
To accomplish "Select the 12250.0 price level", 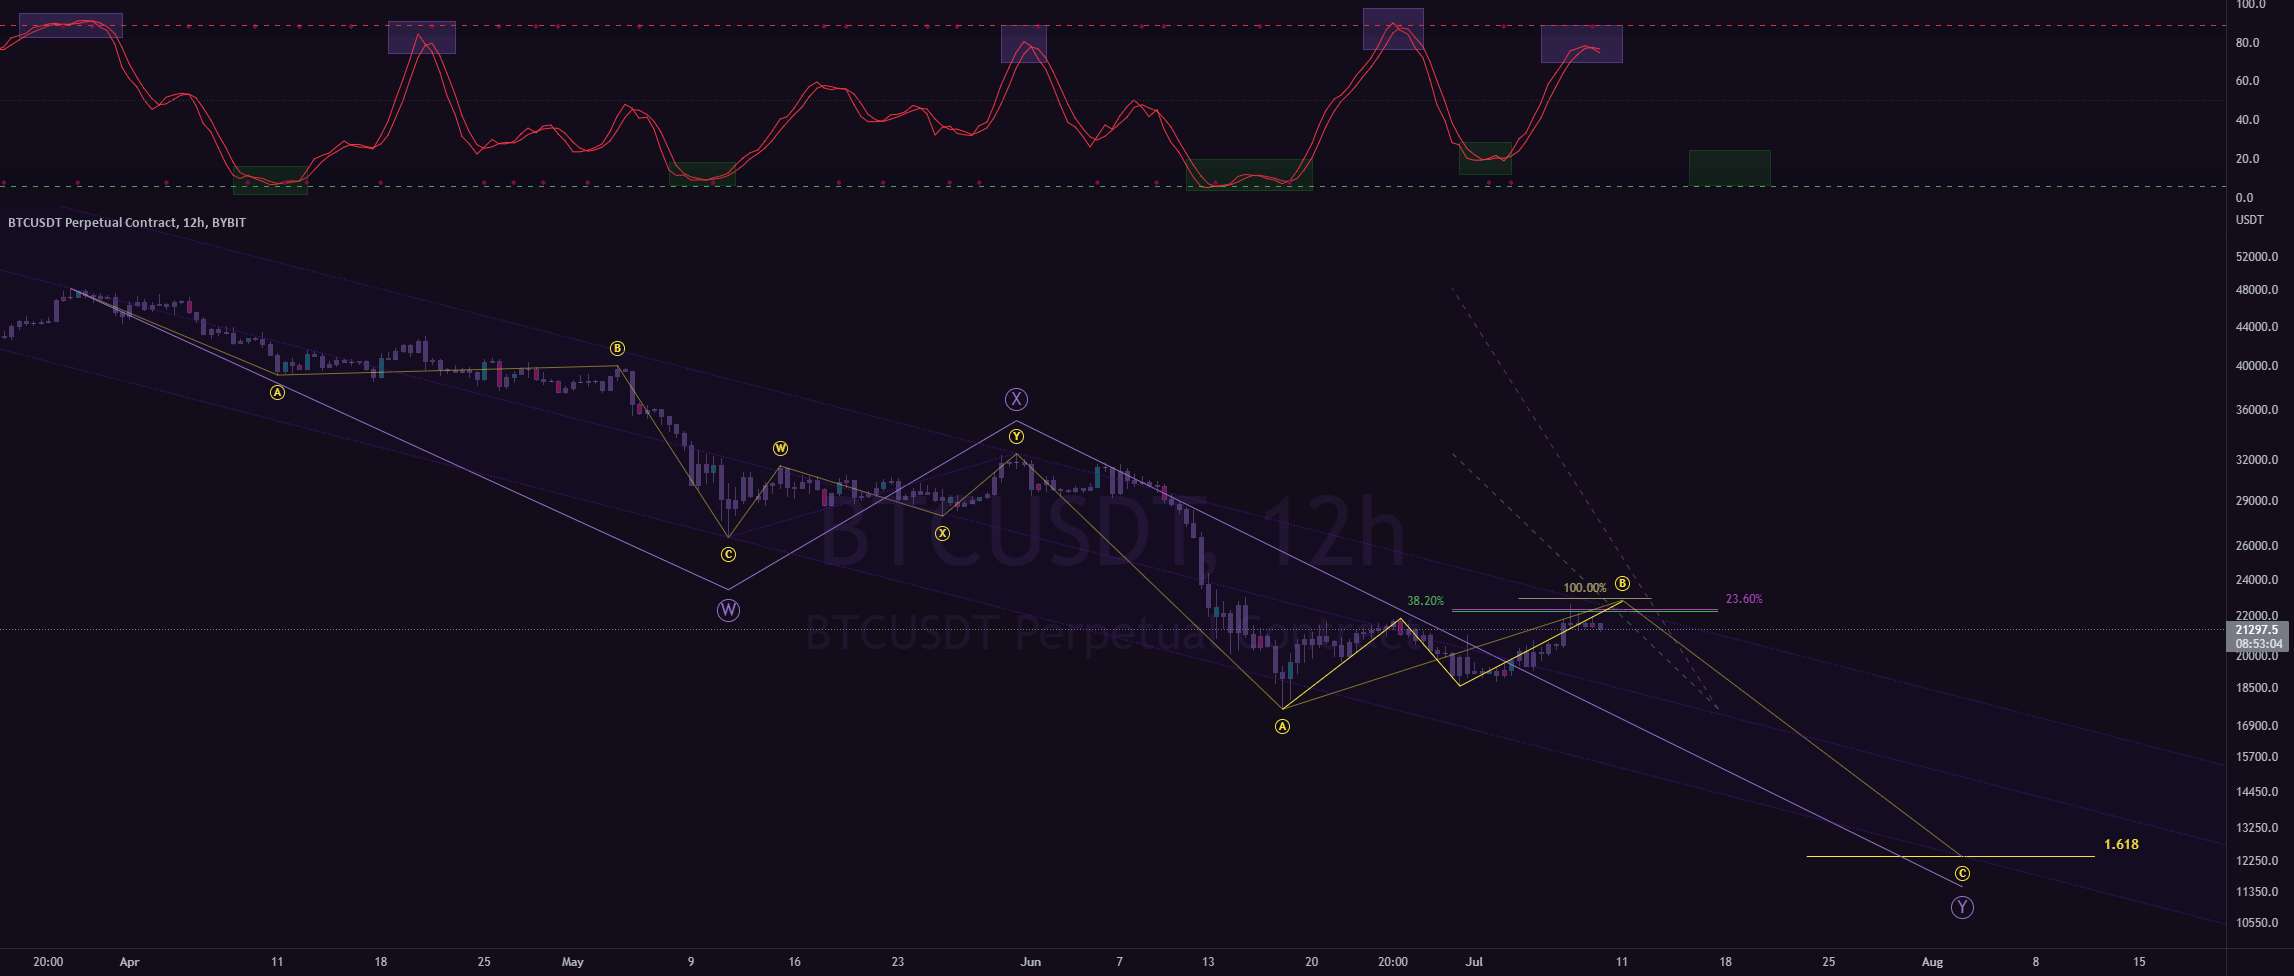I will [x=2255, y=861].
